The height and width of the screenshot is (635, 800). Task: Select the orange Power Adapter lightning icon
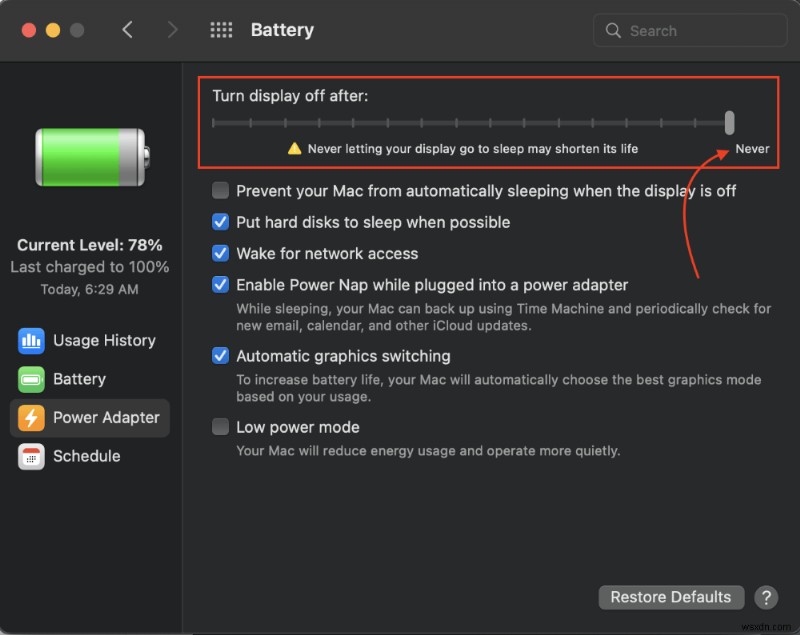tap(31, 418)
